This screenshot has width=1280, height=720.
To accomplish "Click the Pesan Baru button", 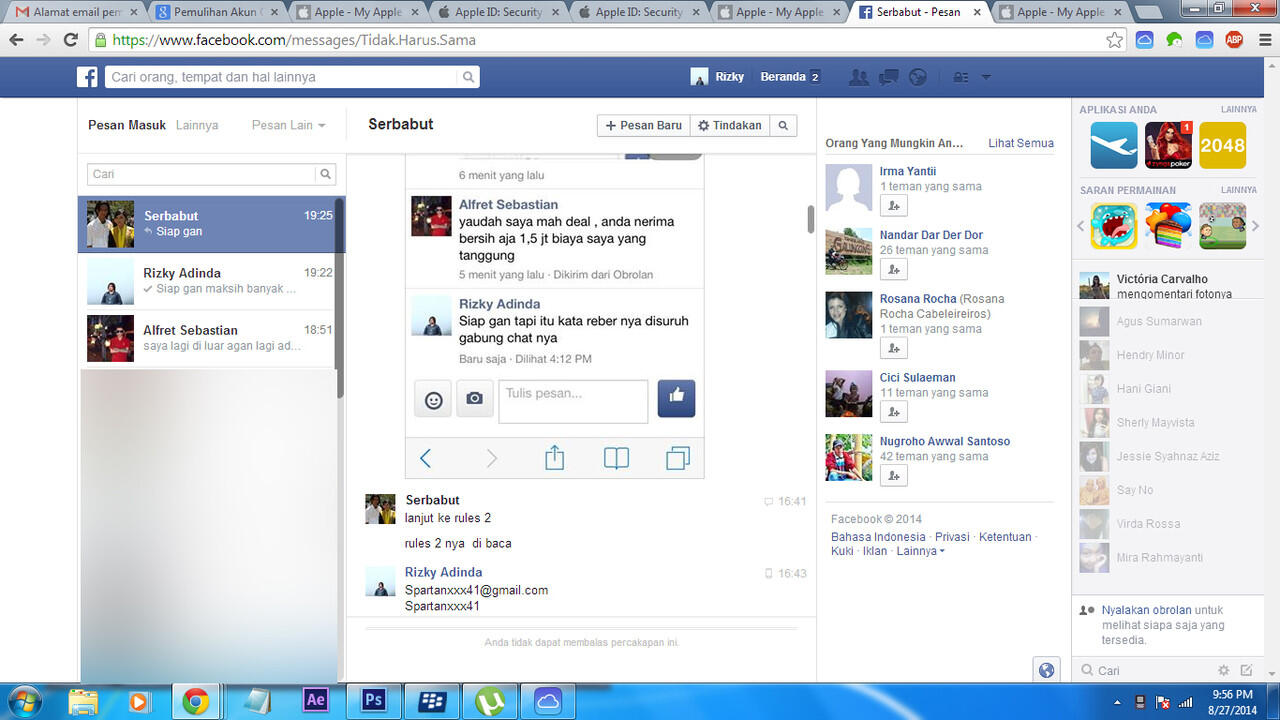I will (x=643, y=126).
